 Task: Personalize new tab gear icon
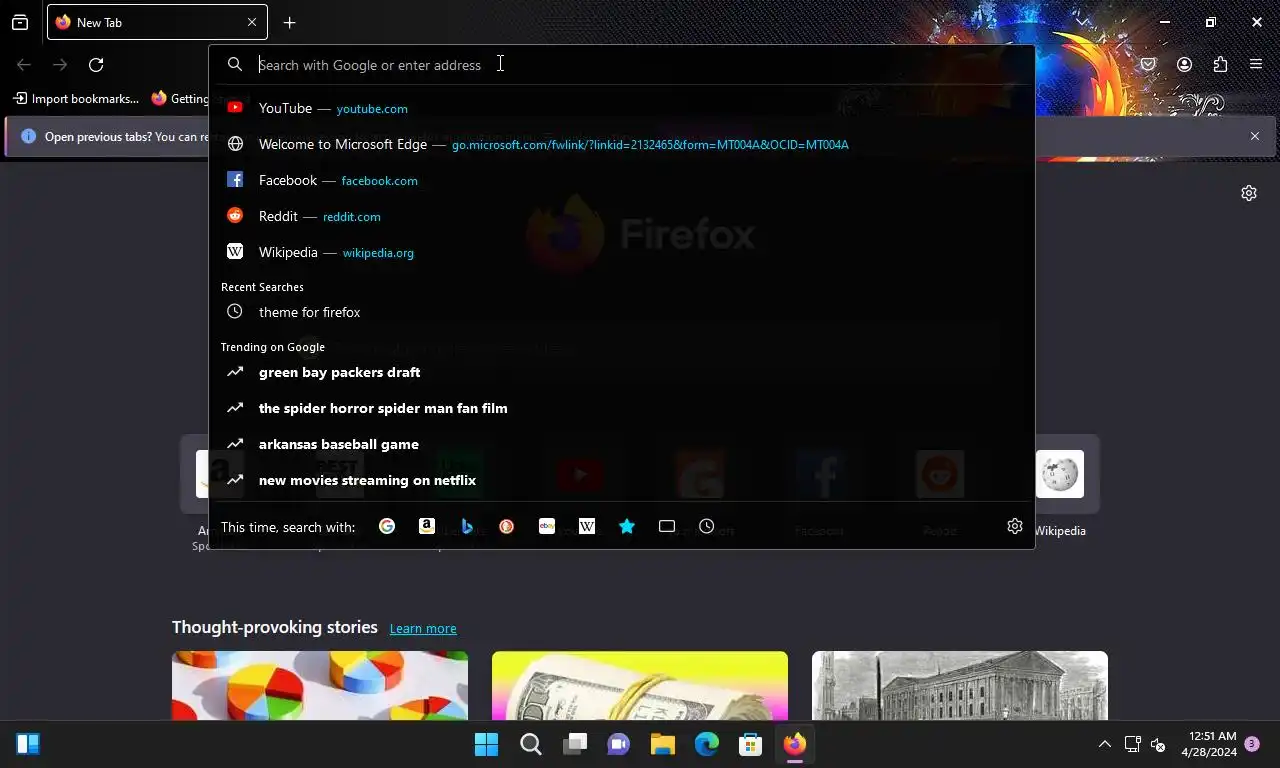[x=1249, y=193]
